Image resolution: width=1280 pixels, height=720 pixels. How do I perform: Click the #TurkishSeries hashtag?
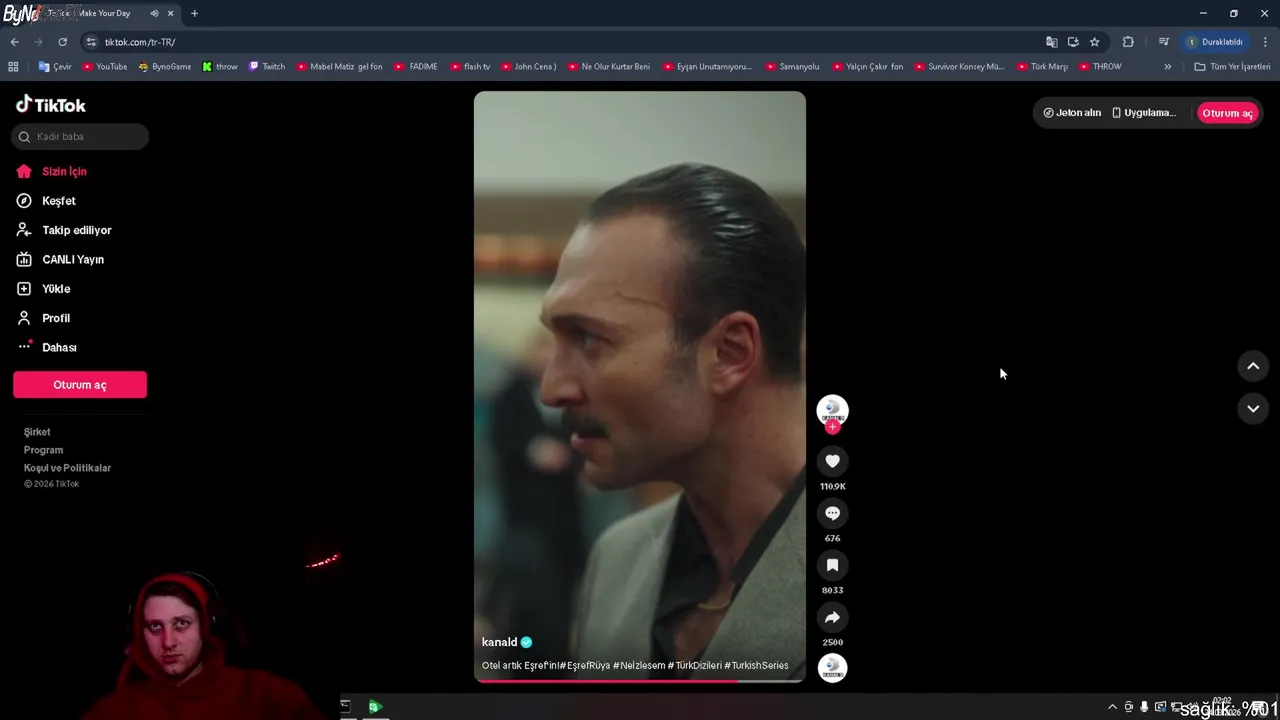click(x=756, y=666)
